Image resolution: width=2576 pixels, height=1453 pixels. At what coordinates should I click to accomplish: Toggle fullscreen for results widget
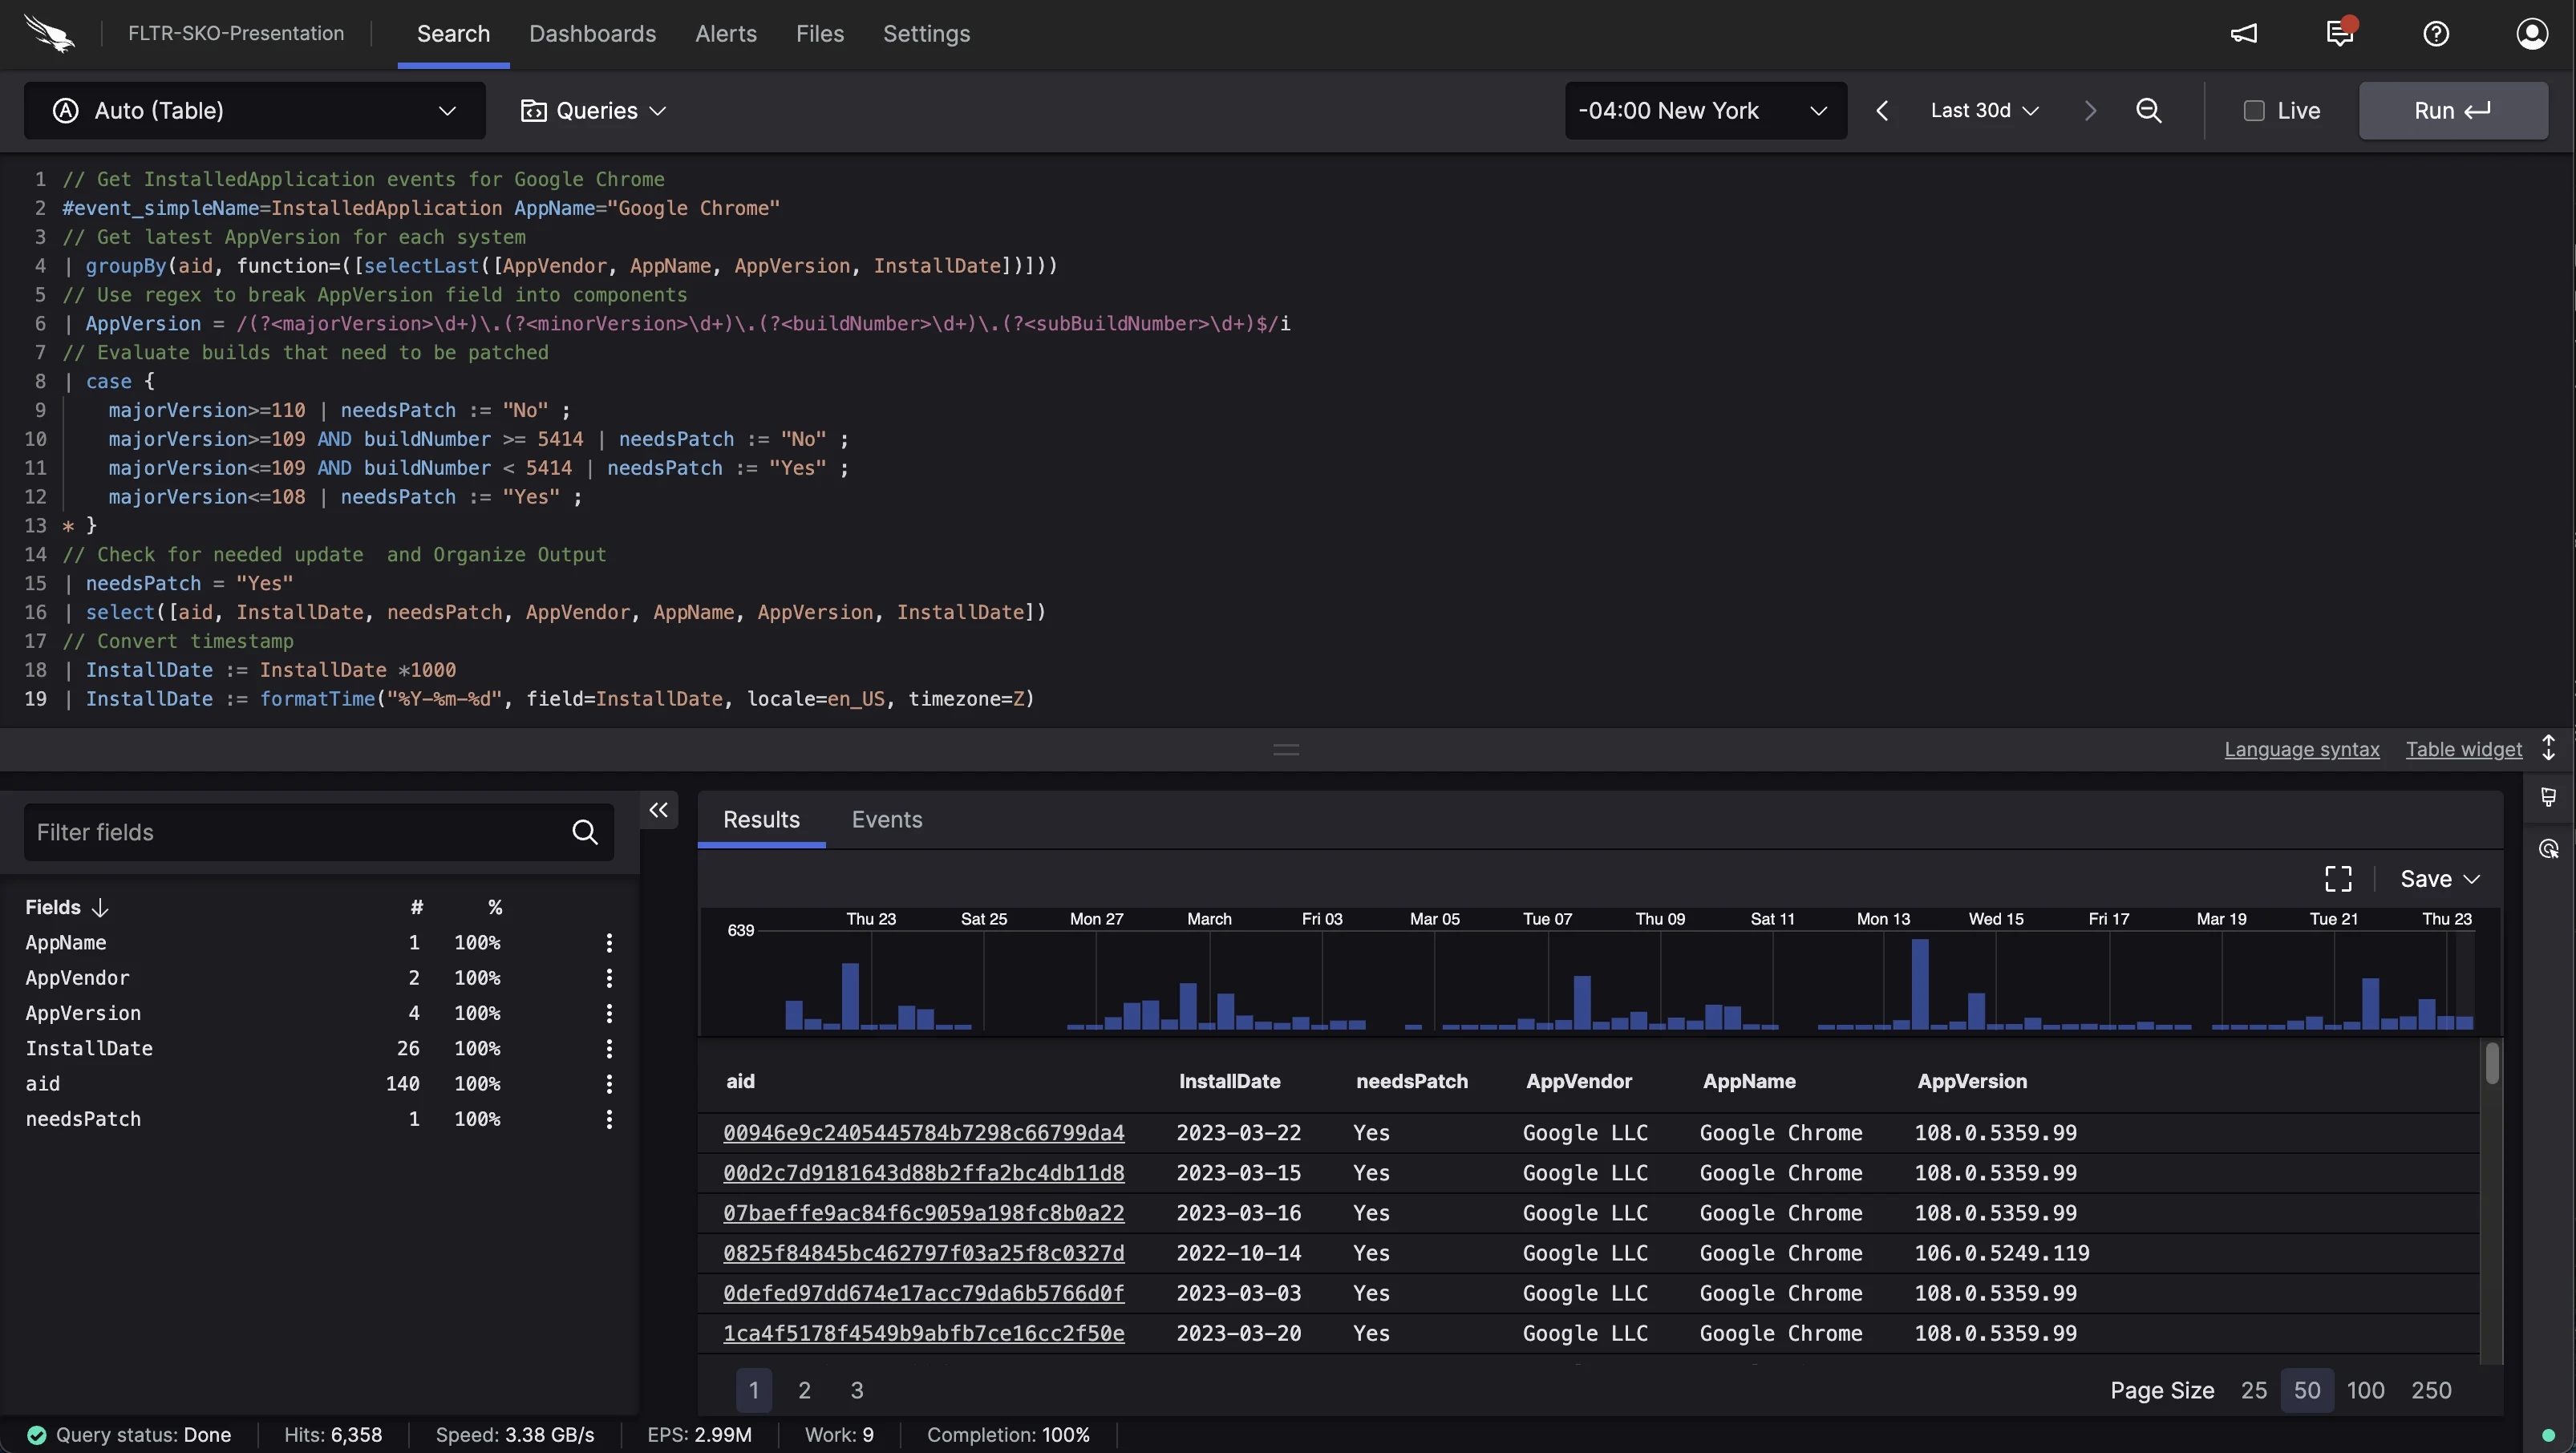[2338, 878]
